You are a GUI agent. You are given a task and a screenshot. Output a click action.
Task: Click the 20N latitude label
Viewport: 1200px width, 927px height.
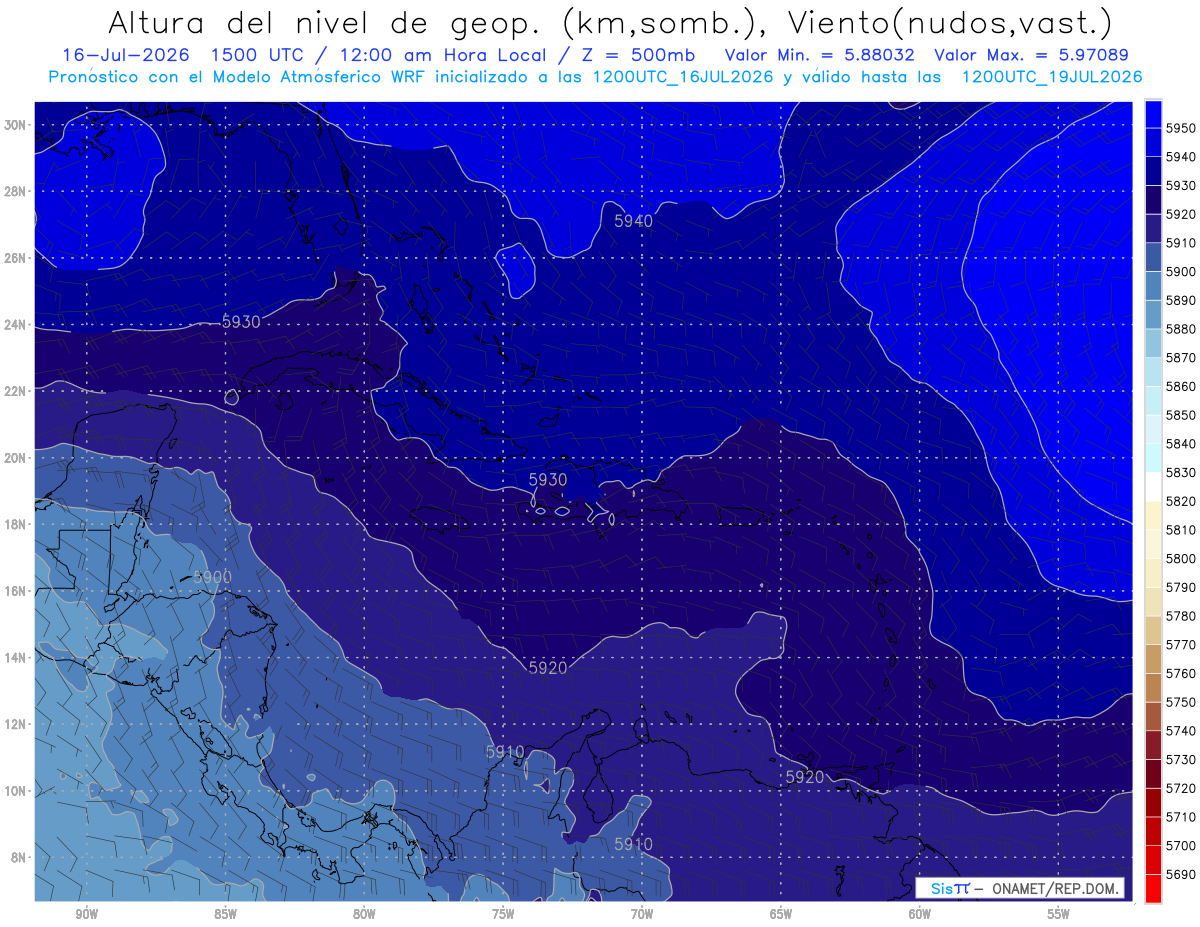click(15, 457)
